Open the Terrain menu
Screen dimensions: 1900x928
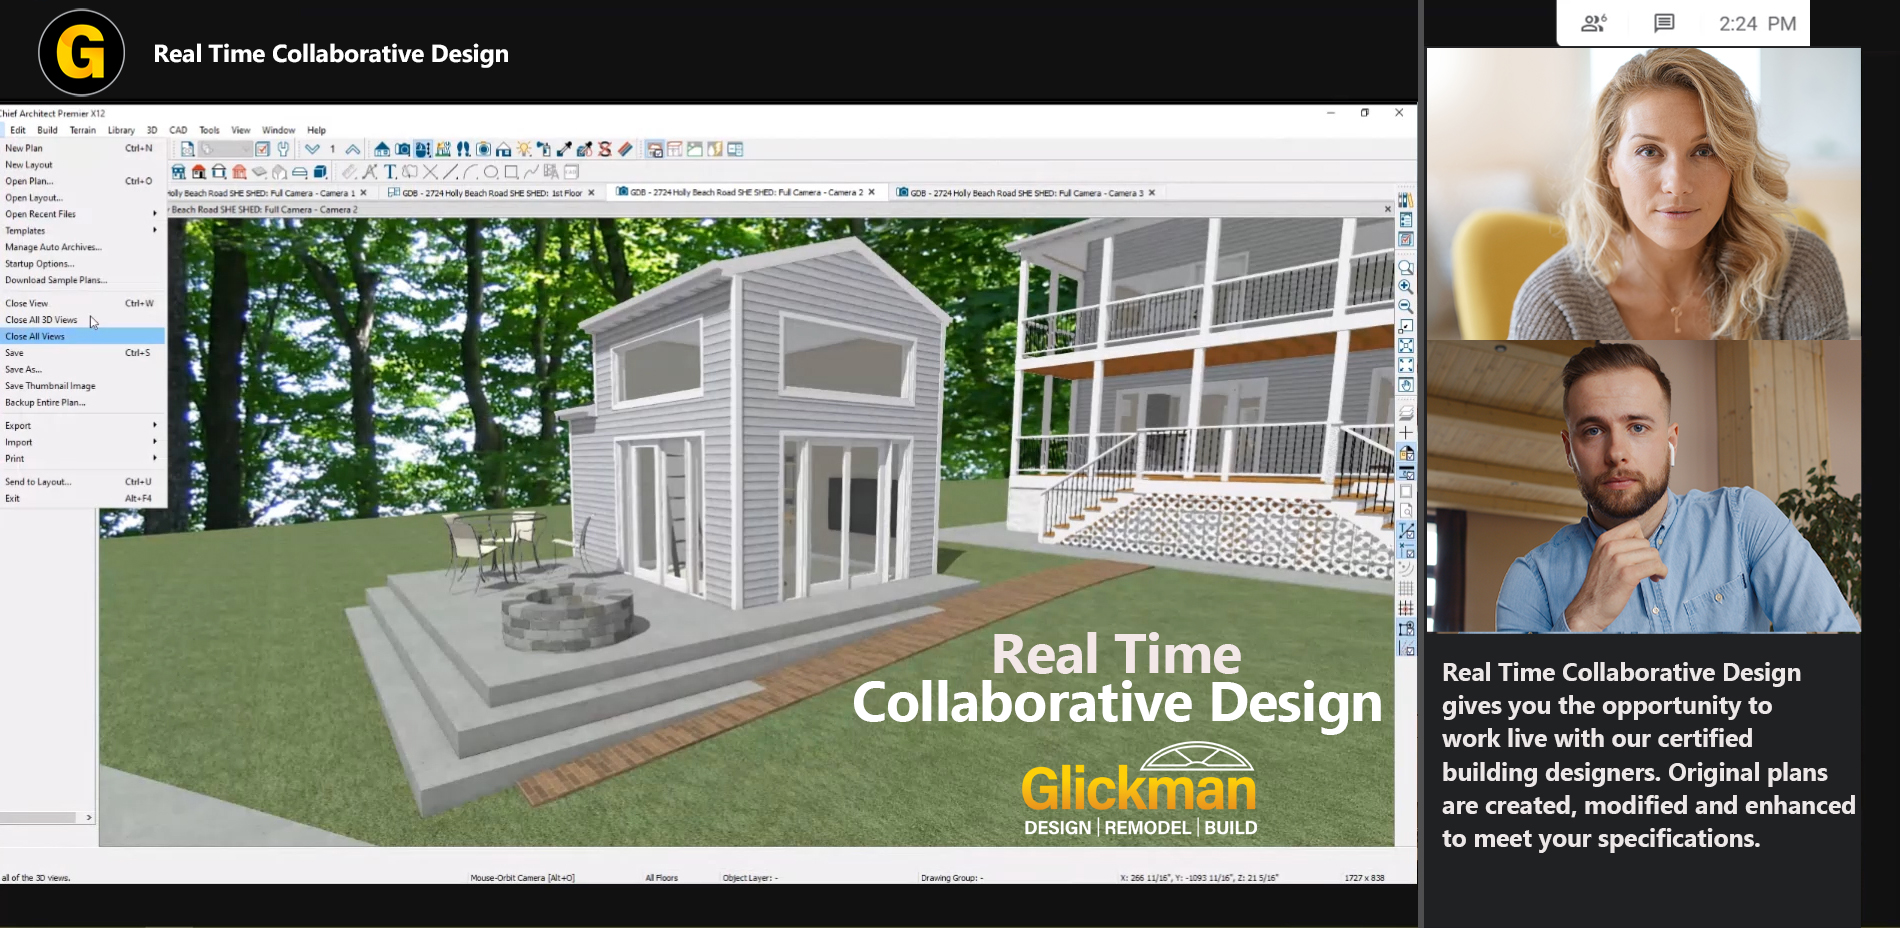click(x=83, y=130)
